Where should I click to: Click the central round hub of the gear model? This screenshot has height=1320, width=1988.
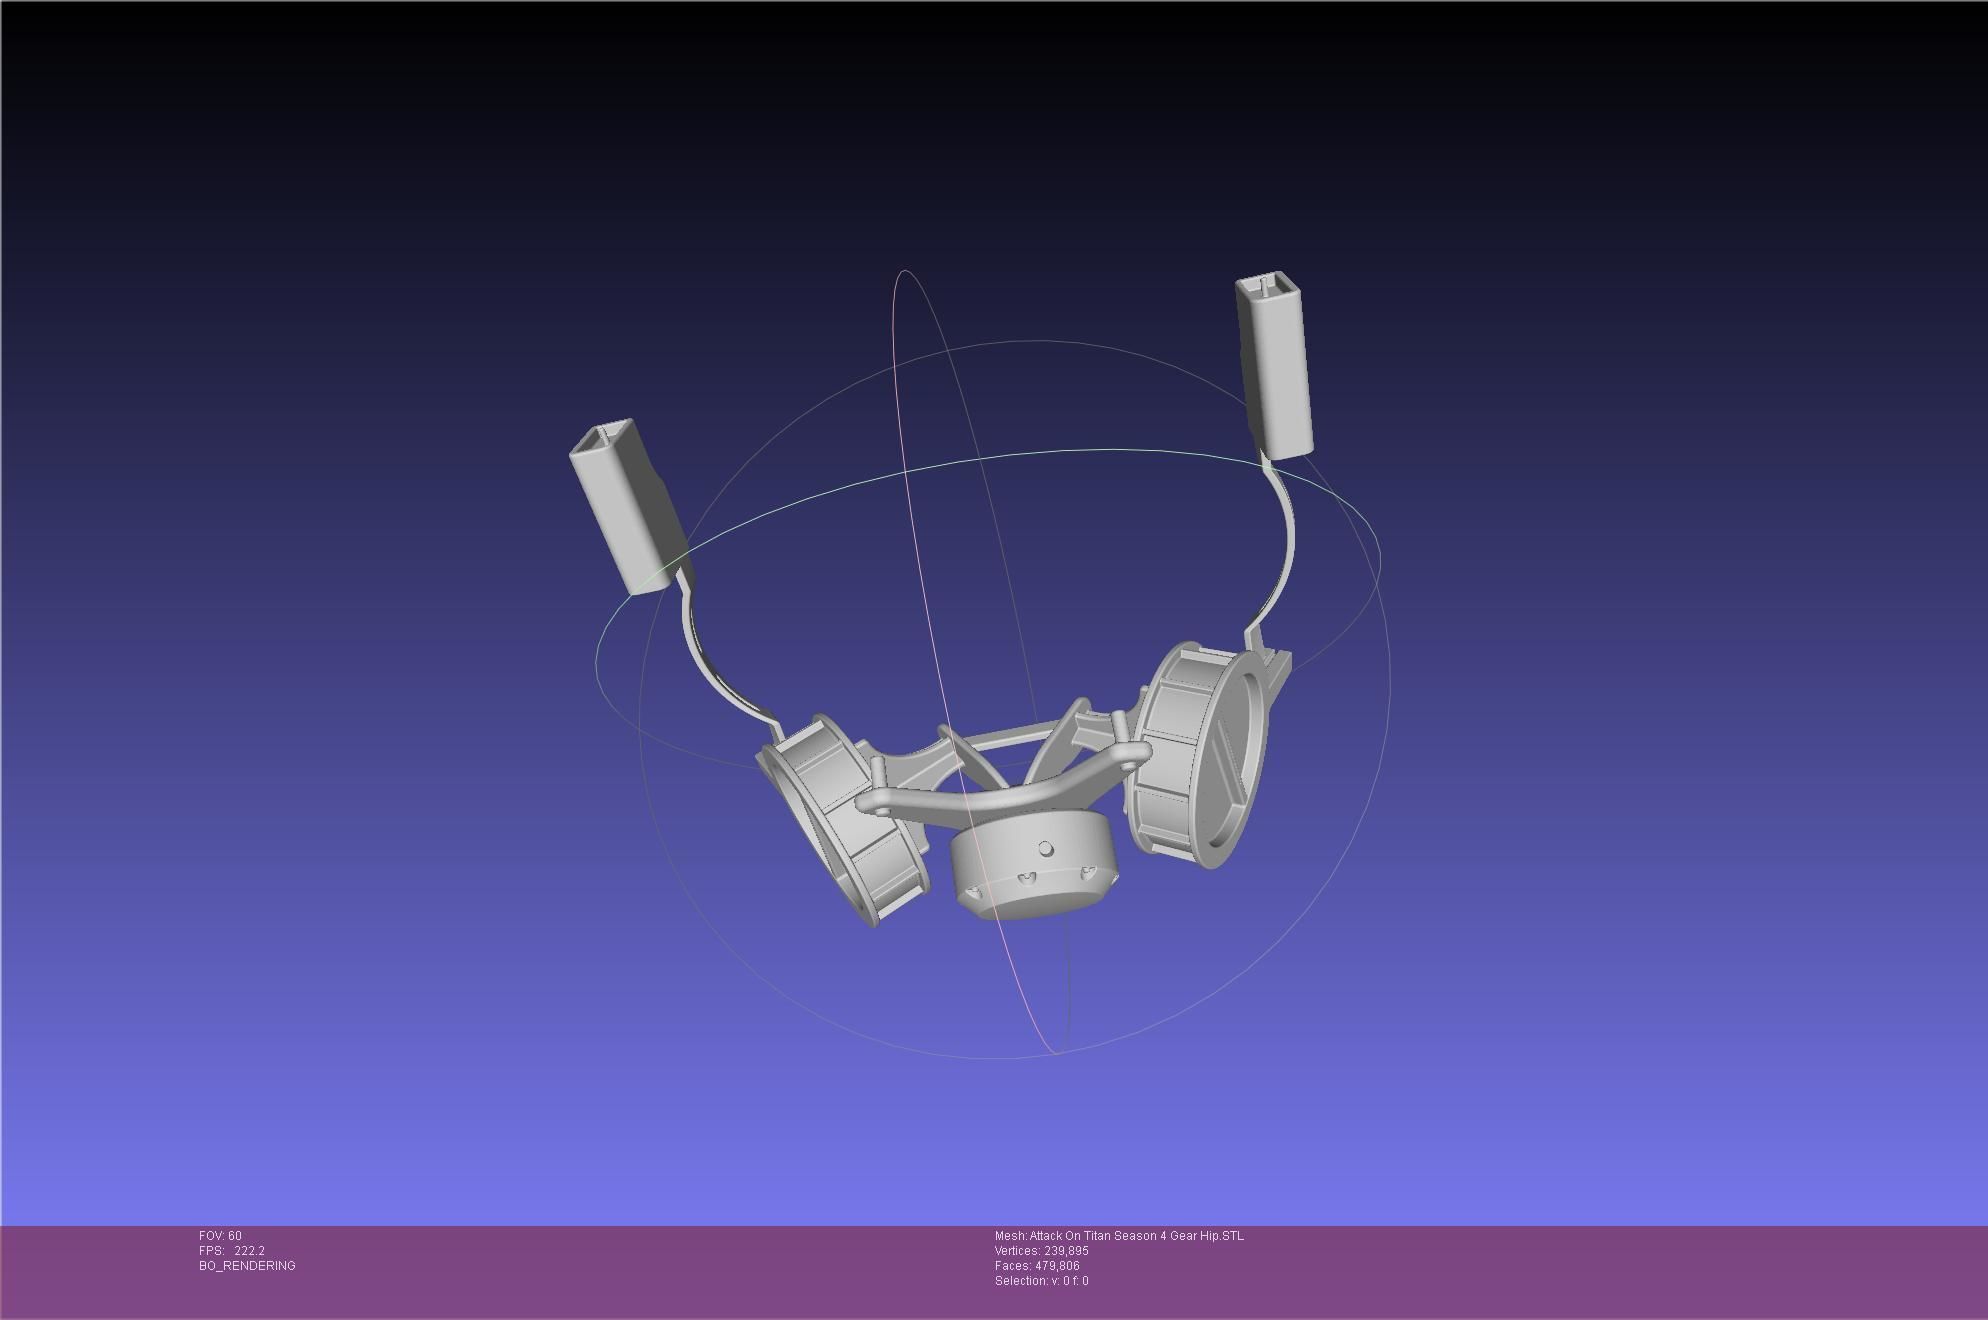tap(1032, 865)
